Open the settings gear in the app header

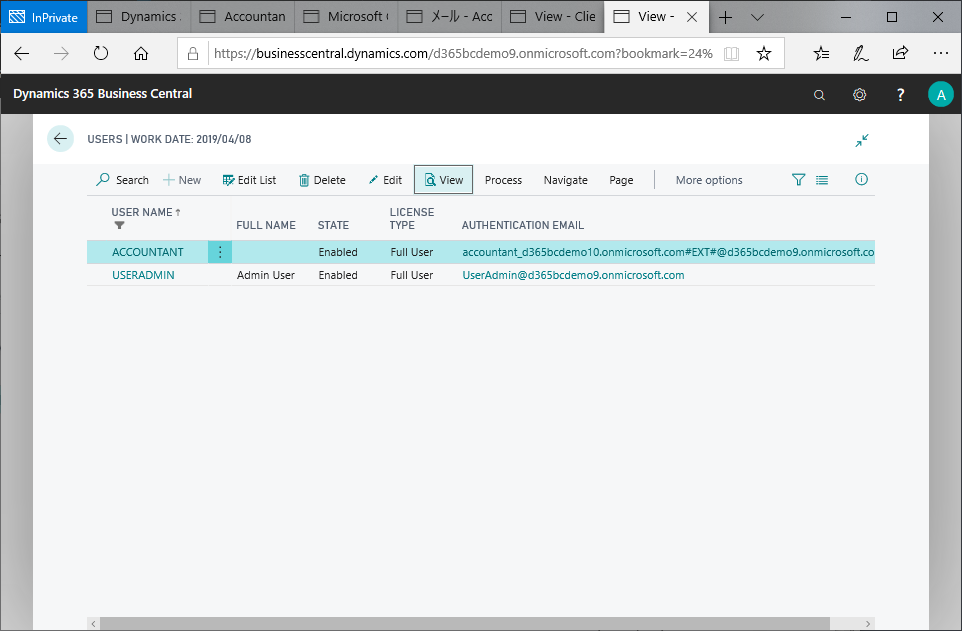[x=860, y=95]
